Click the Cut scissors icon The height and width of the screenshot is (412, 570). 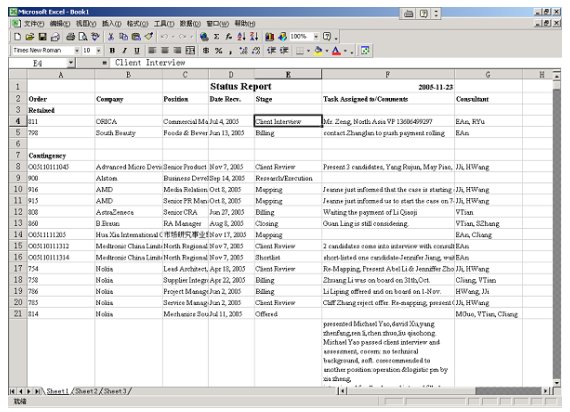click(111, 37)
